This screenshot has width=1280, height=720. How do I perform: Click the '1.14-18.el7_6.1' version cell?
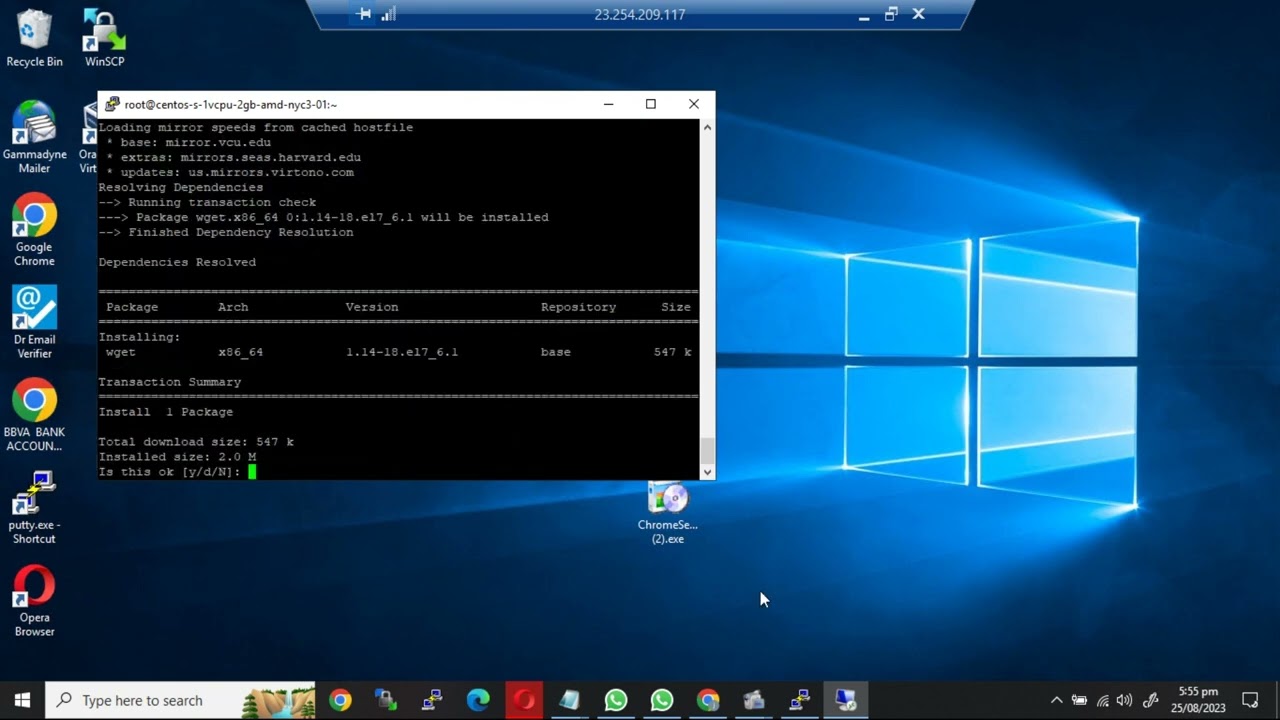pos(402,352)
